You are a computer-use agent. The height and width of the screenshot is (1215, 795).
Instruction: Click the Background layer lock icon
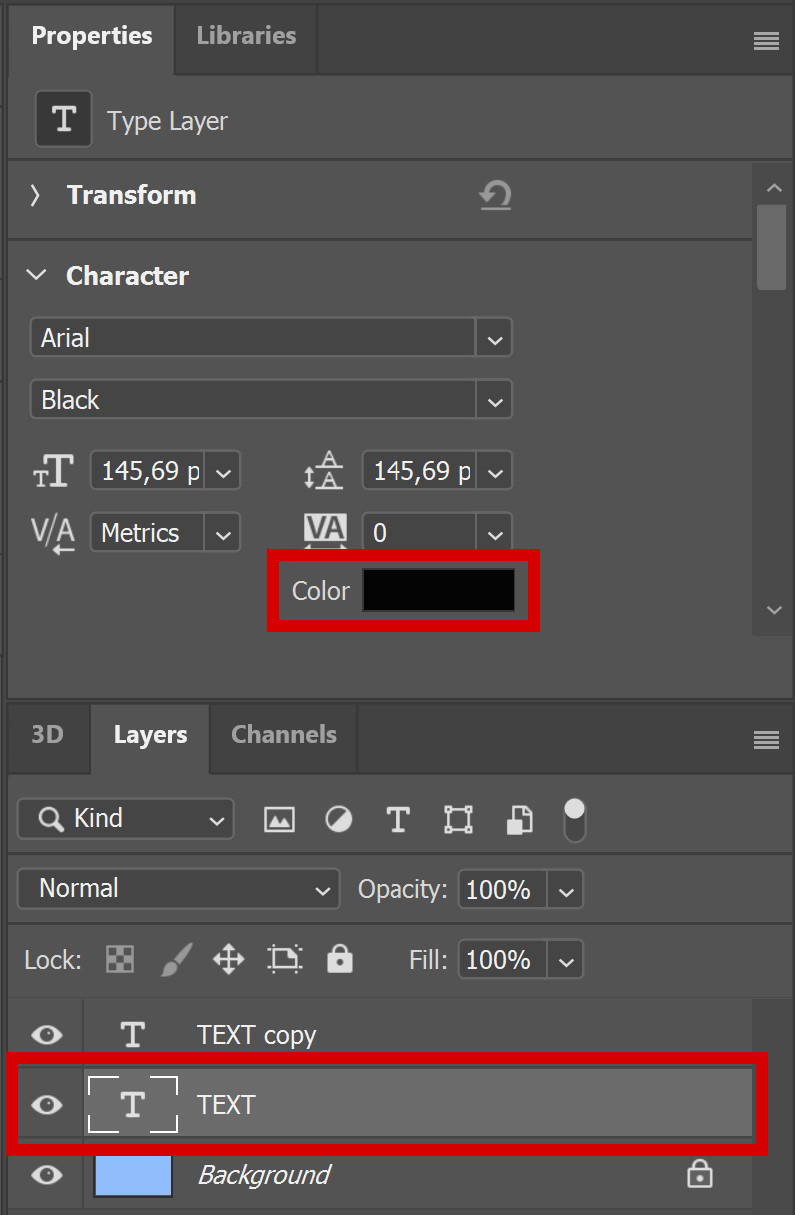point(700,1174)
